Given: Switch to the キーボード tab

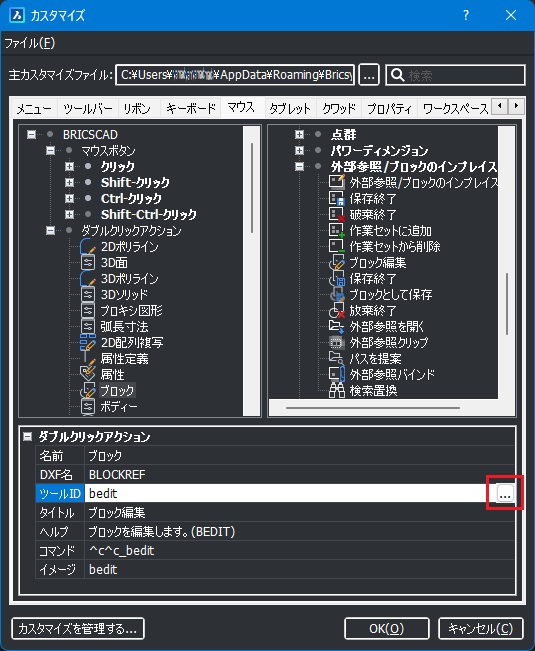Looking at the screenshot, I should tap(191, 109).
